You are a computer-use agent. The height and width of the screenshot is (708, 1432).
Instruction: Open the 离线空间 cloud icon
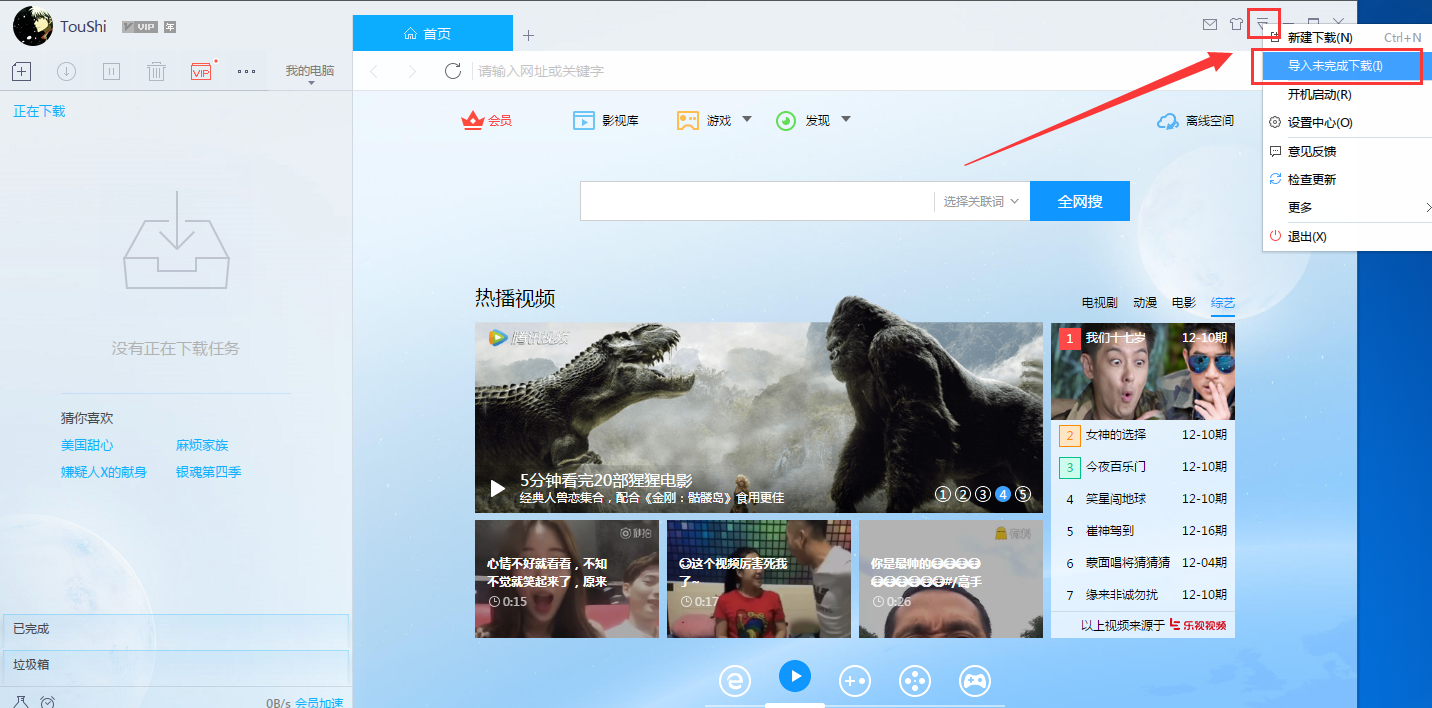coord(1167,121)
